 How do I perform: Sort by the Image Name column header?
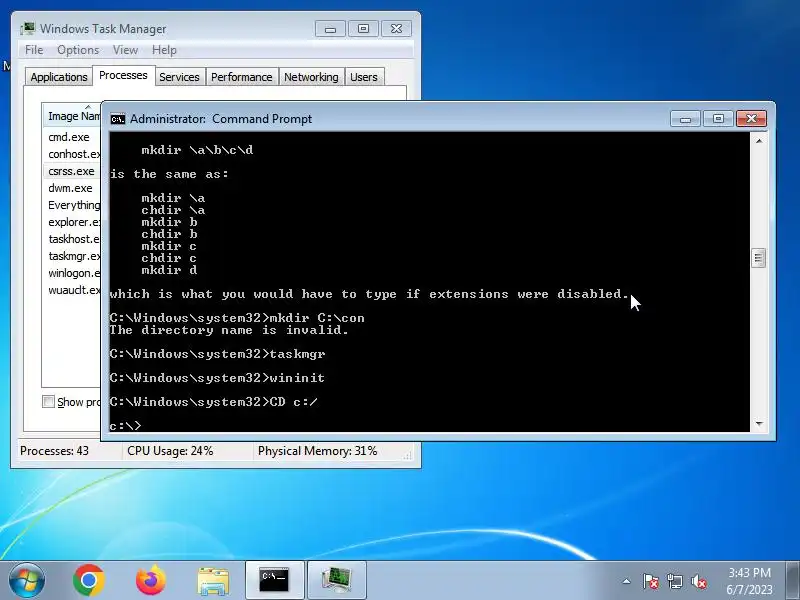coord(72,116)
